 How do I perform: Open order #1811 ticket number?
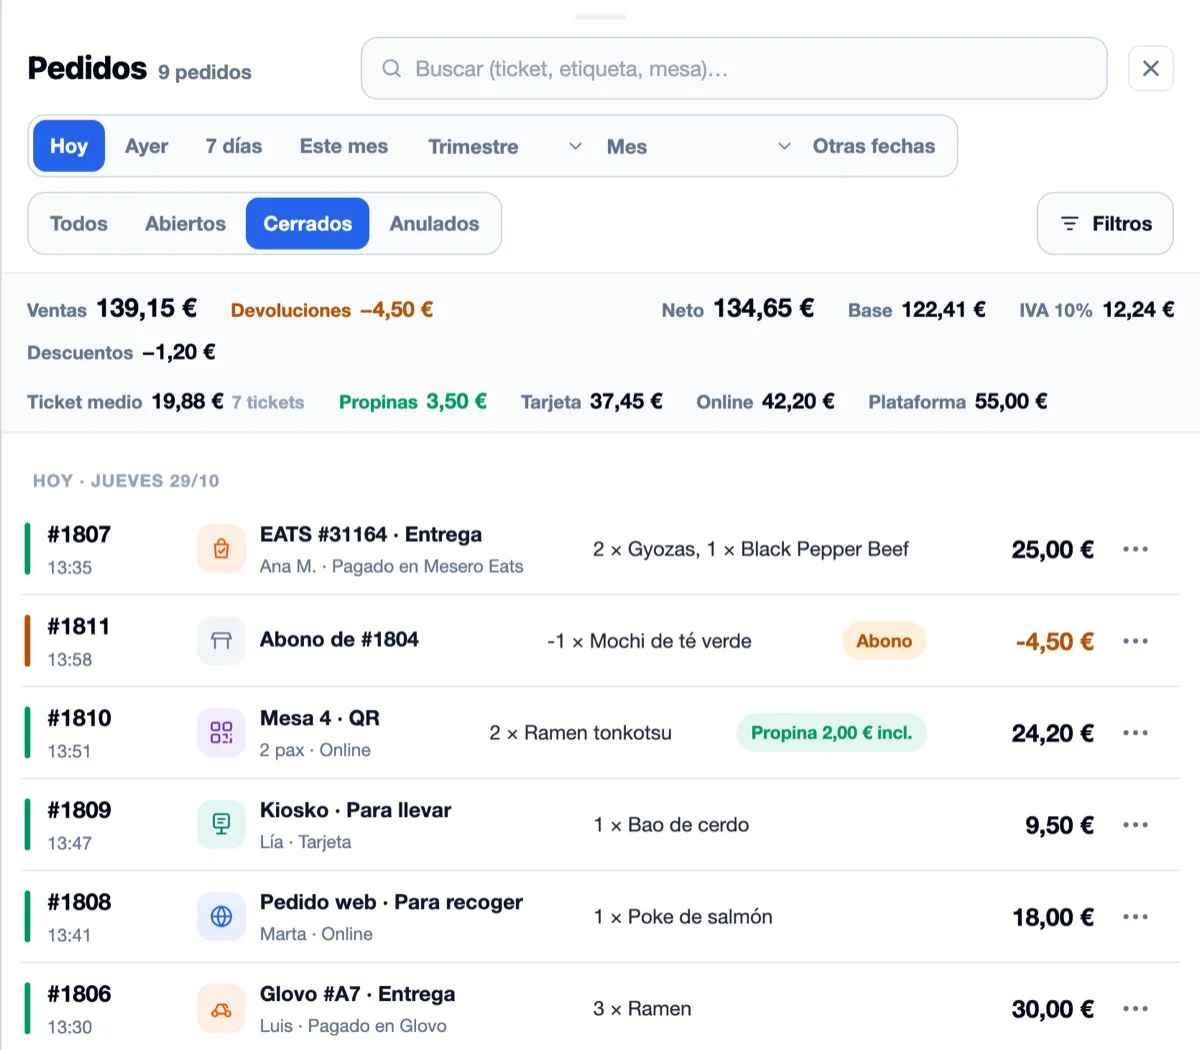[x=78, y=626]
